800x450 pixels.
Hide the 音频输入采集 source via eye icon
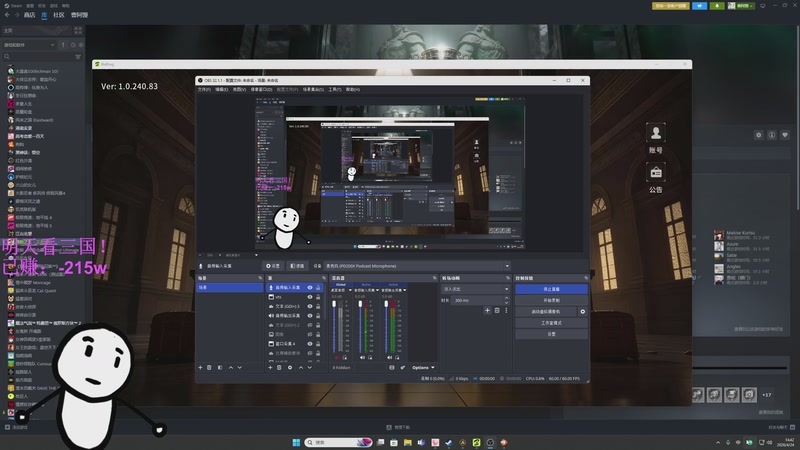310,288
